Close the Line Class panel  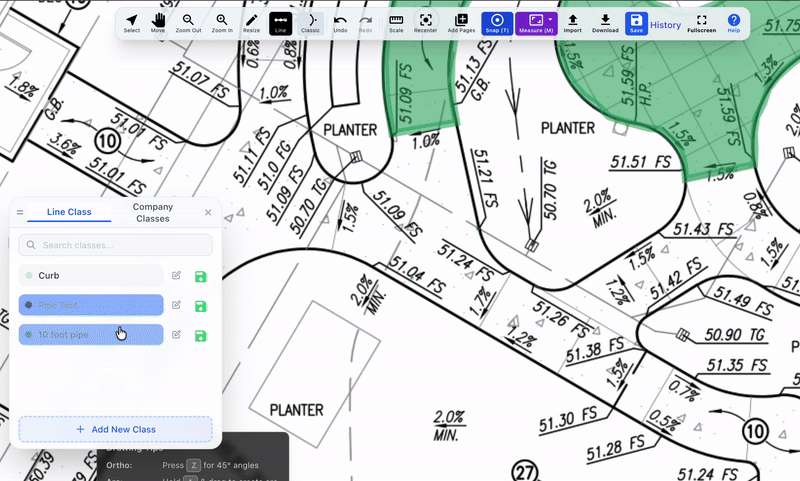[x=208, y=212]
